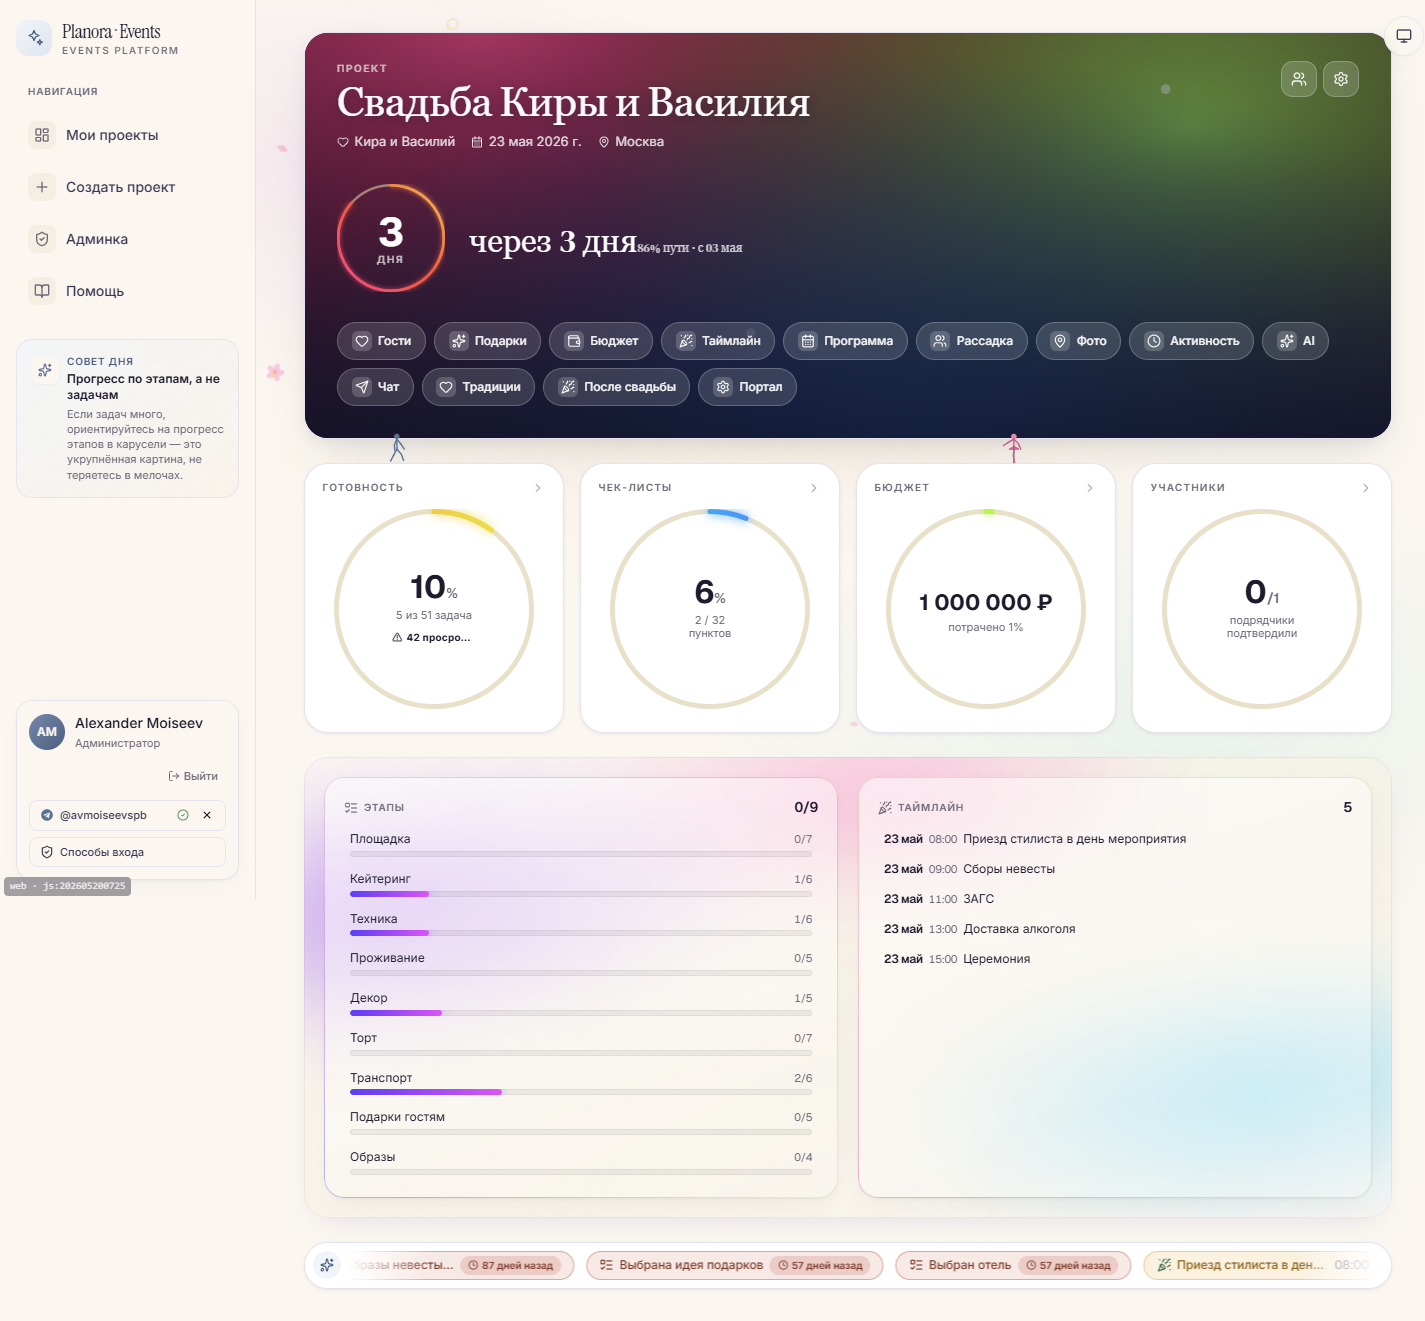Click the Готовность 10% progress ring
The height and width of the screenshot is (1321, 1425).
434,609
